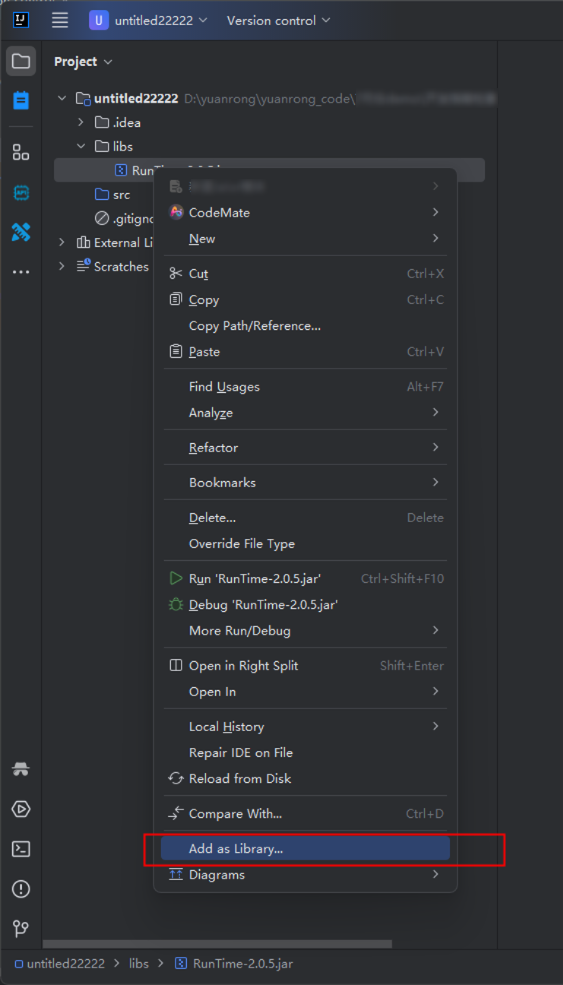Expand the .idea folder
563x985 pixels.
(80, 122)
